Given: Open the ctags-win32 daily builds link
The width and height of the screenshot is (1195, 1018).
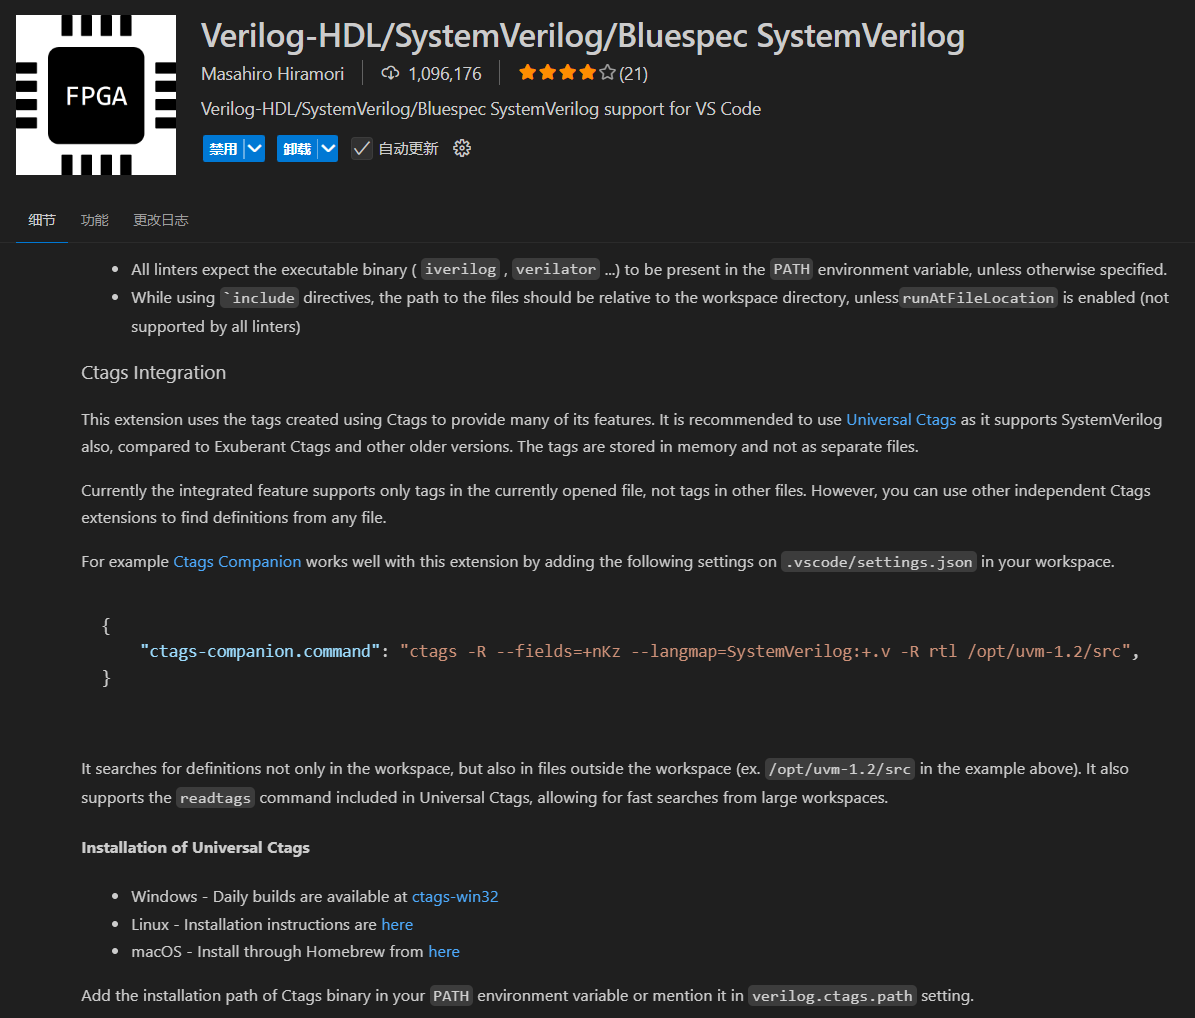Looking at the screenshot, I should [x=455, y=897].
